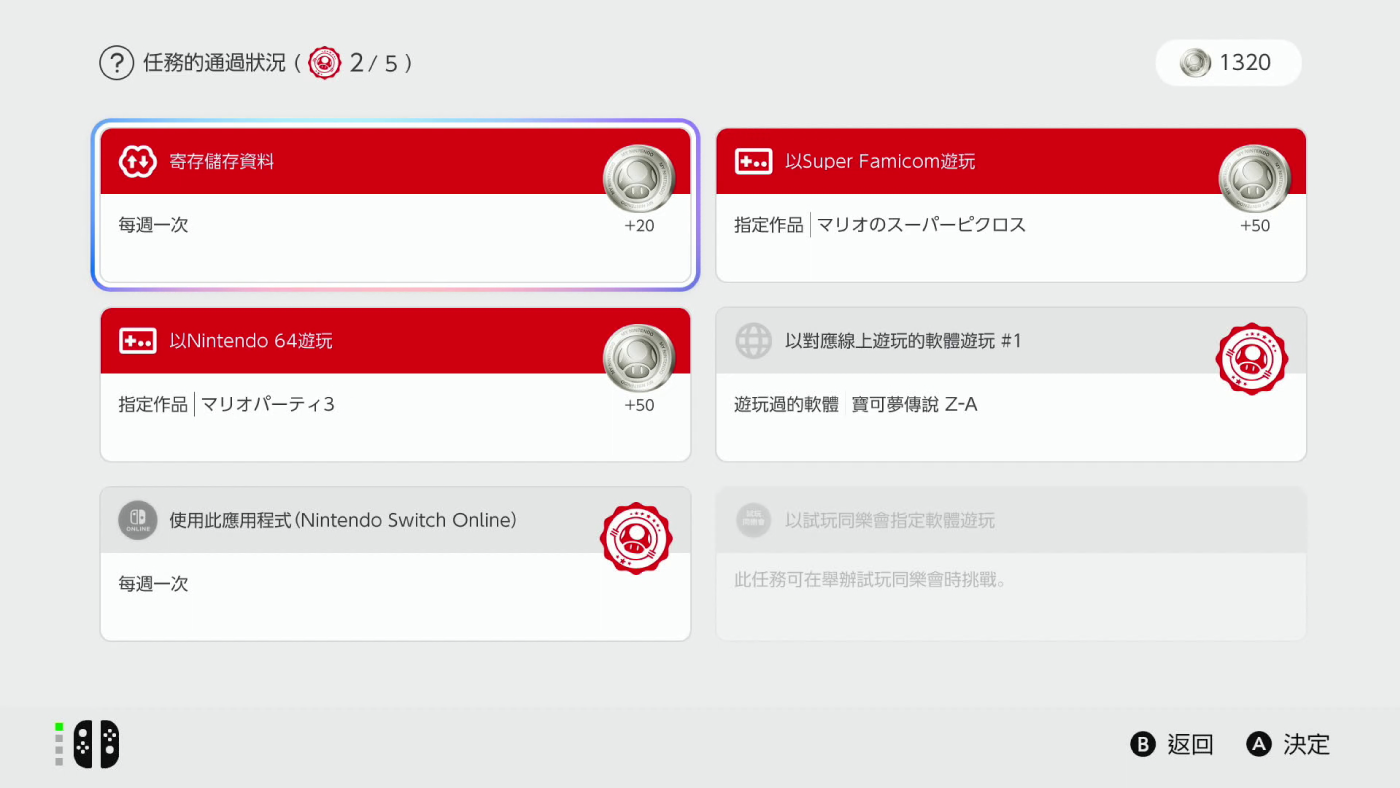Open the help question mark icon
Viewport: 1400px width, 788px height.
click(117, 62)
